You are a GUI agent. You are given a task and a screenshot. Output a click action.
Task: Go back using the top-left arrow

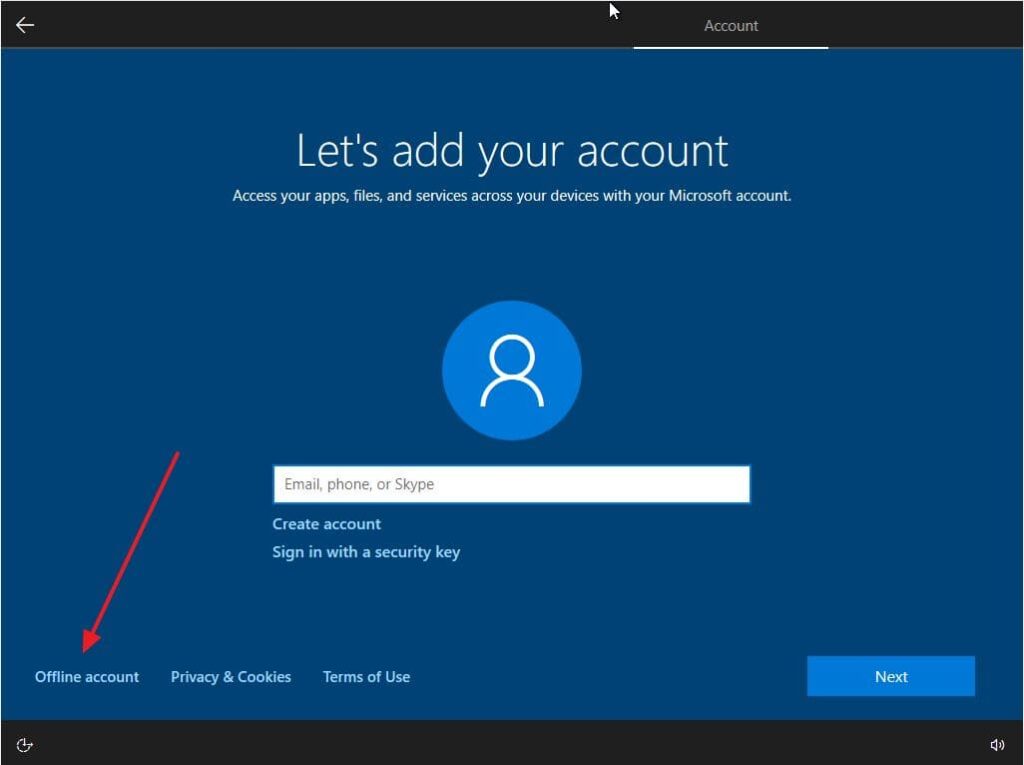[25, 25]
